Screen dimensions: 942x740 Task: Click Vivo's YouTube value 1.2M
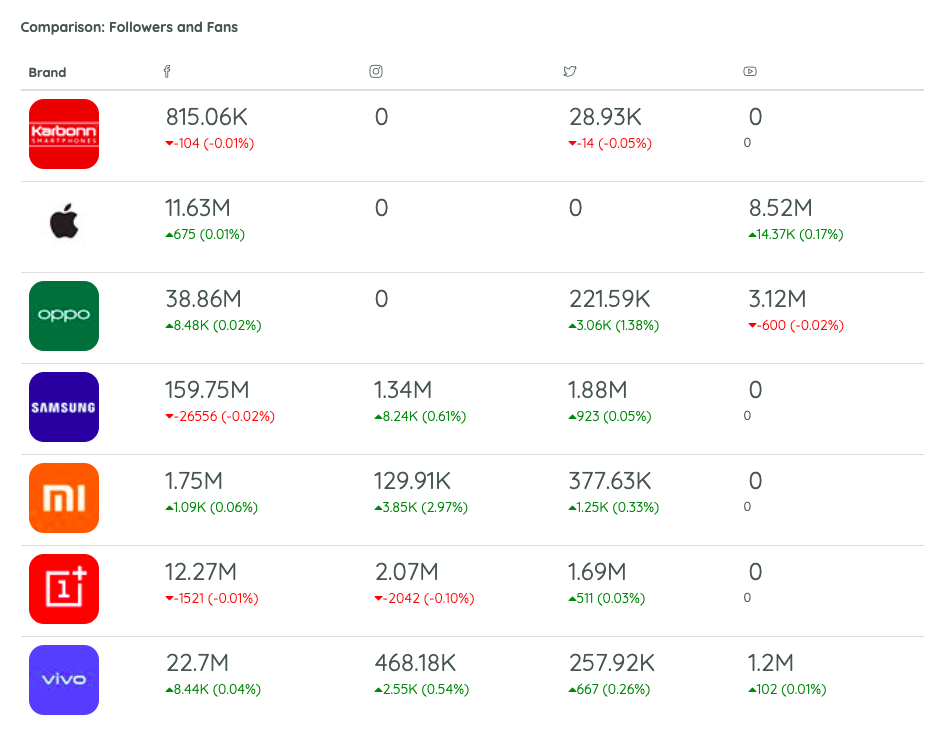point(771,664)
